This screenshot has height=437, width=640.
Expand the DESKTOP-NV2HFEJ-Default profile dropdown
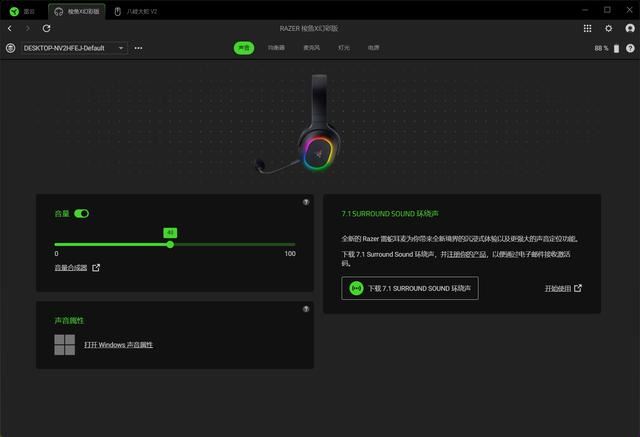74,48
